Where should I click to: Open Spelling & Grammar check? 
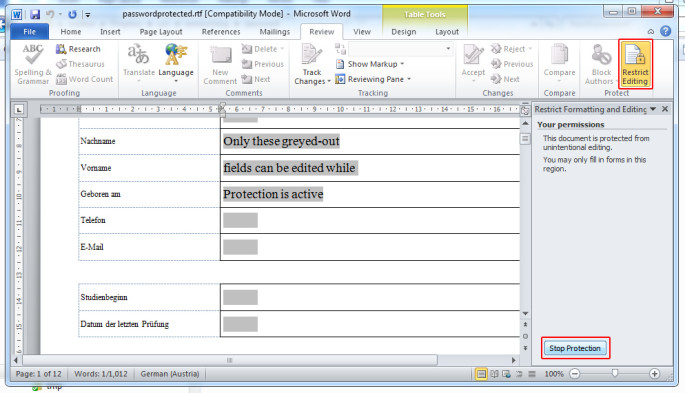click(32, 64)
